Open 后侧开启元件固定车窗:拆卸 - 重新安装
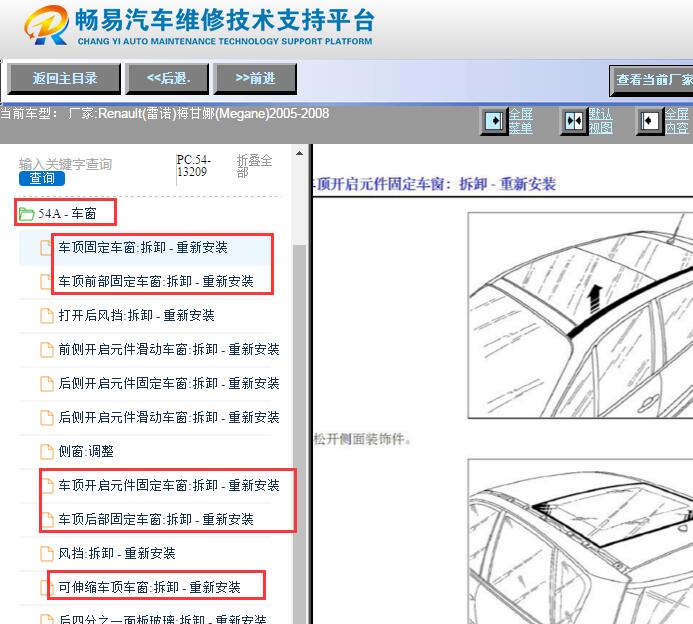 click(169, 383)
